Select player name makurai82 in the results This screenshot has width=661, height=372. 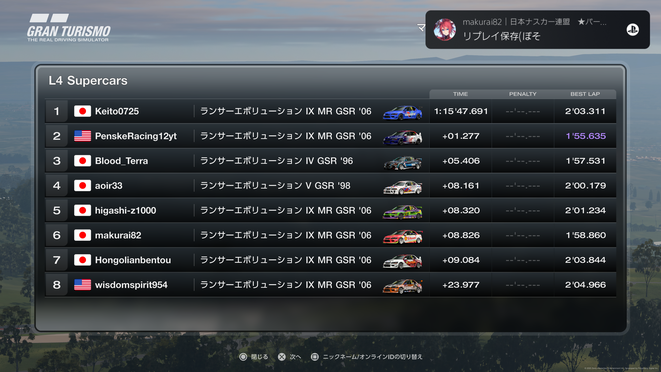(118, 235)
